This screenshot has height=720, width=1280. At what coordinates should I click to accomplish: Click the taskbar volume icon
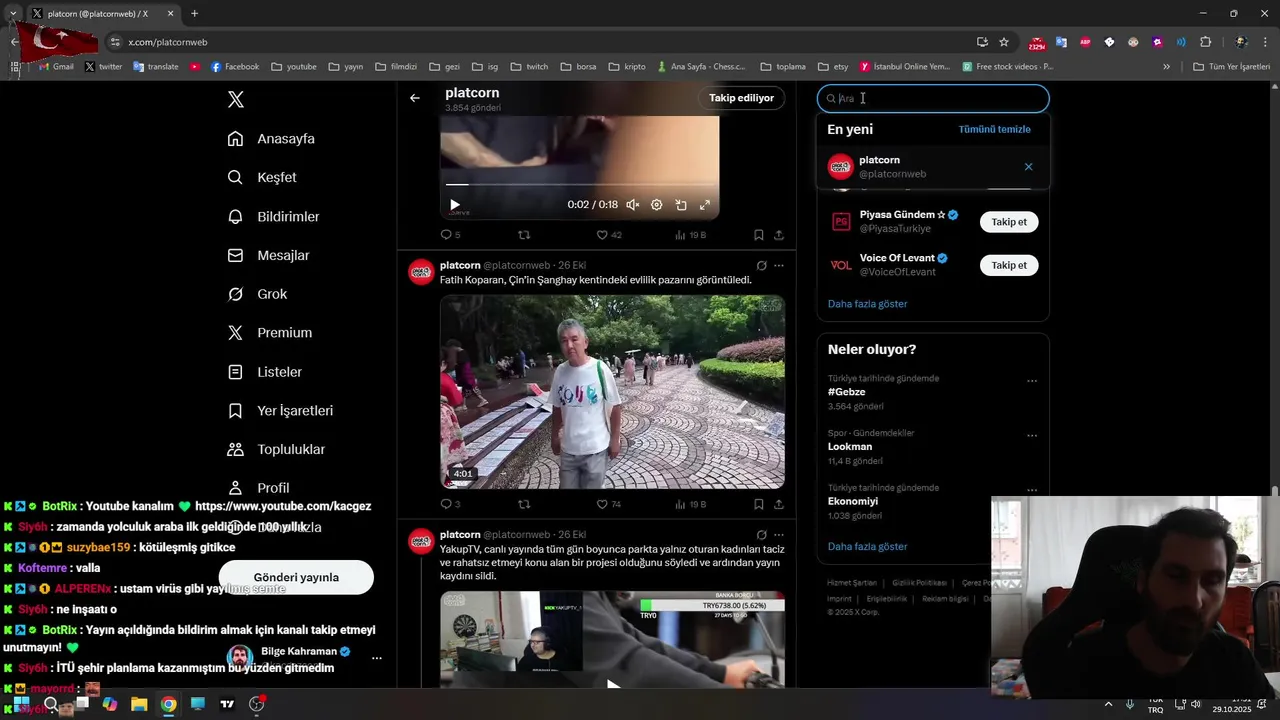coord(1196,704)
